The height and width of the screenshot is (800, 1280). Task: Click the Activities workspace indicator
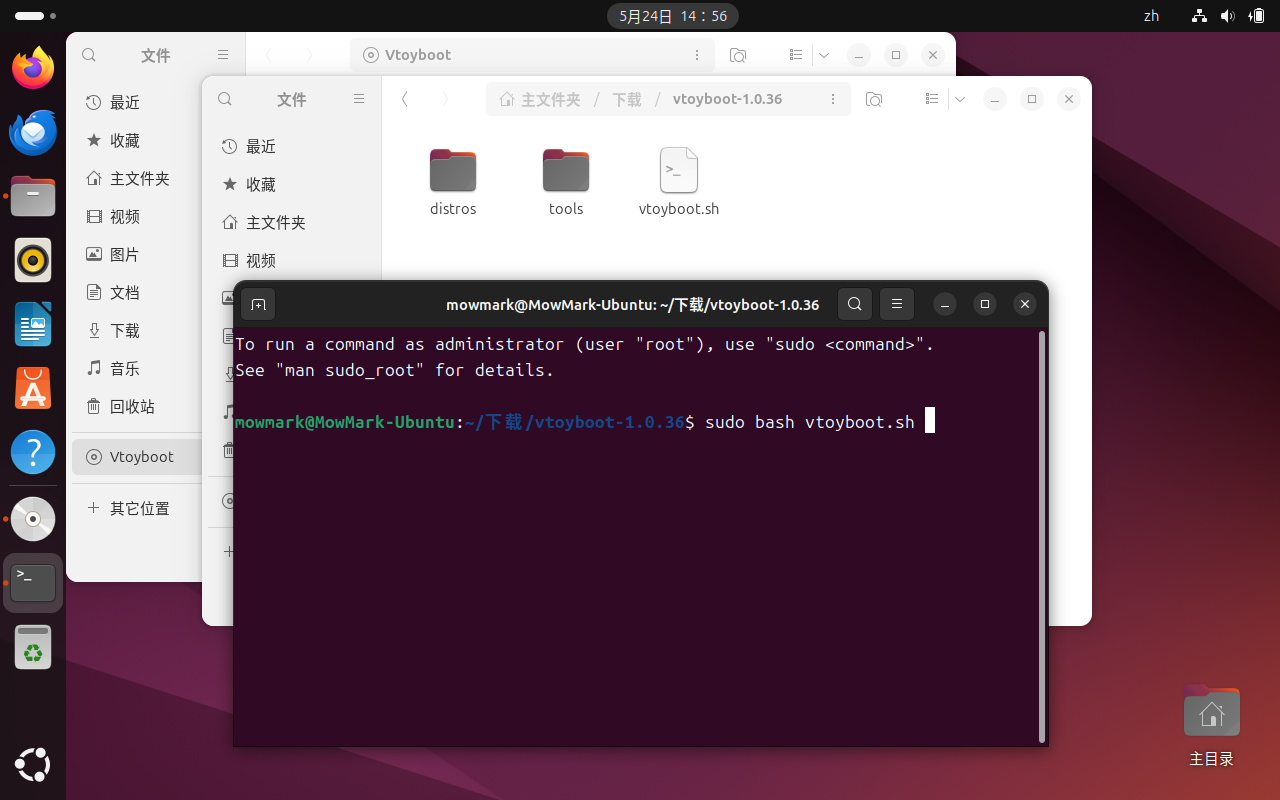coord(35,16)
